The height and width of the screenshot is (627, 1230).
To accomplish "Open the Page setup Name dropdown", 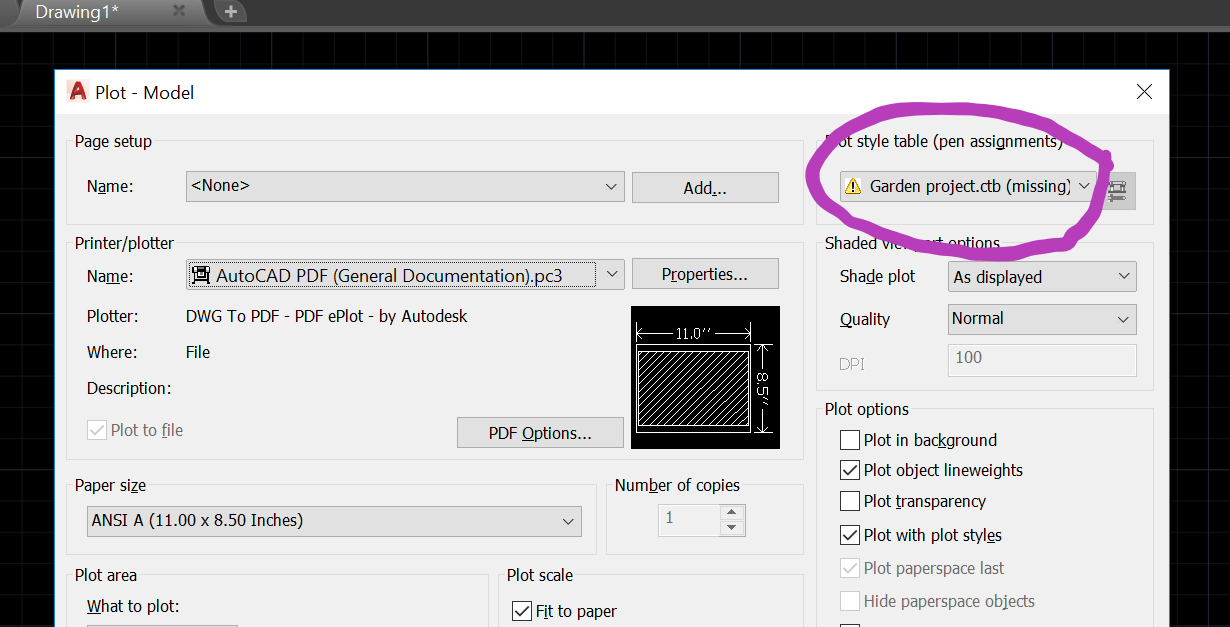I will click(x=405, y=186).
